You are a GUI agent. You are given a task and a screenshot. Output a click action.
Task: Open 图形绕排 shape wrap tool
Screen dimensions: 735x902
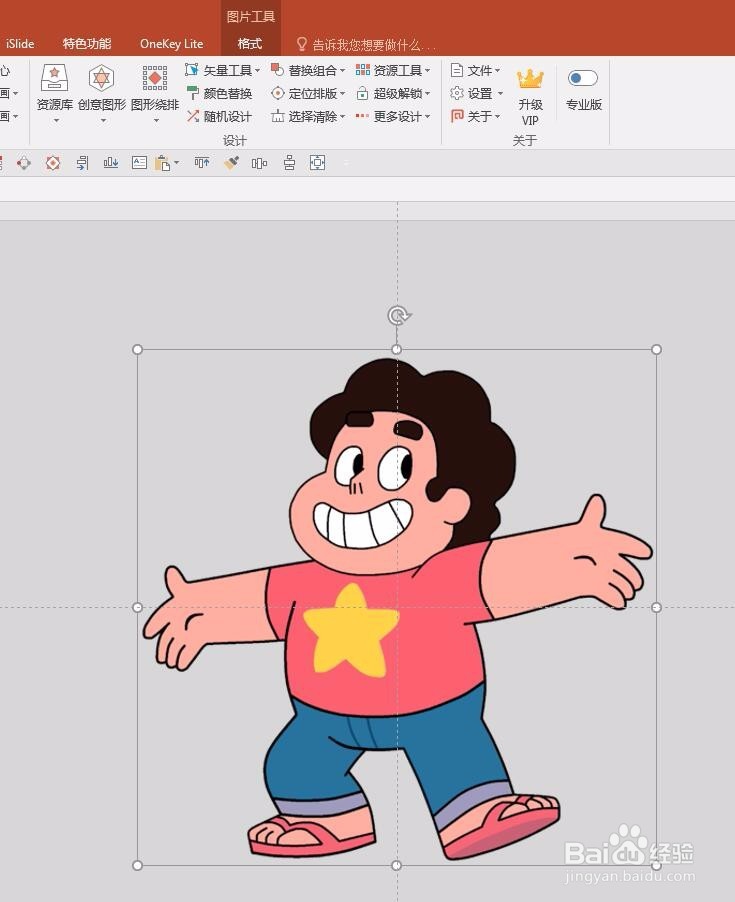[x=155, y=86]
